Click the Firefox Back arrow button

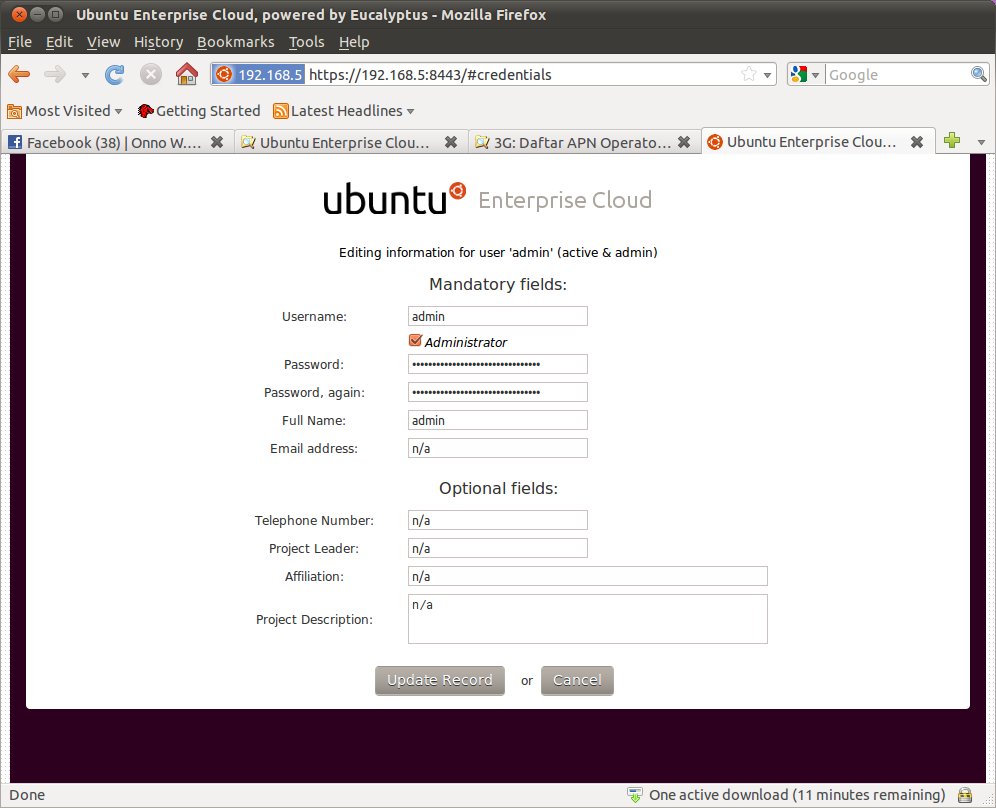pyautogui.click(x=19, y=74)
